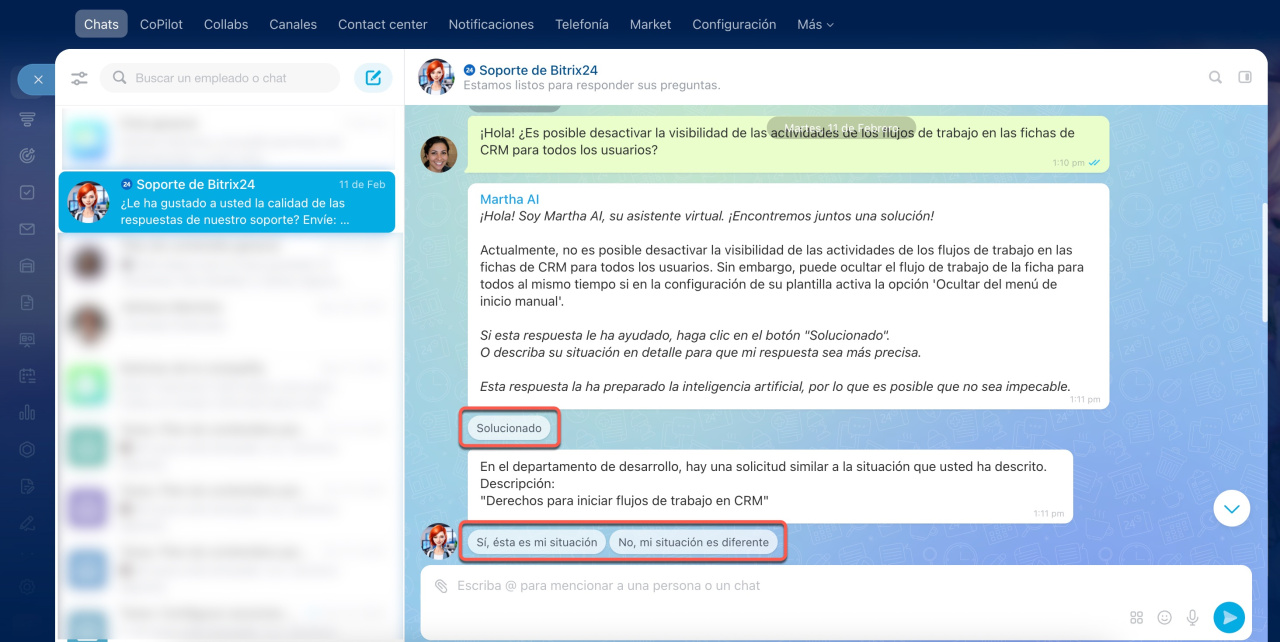Go to the Canales tab

[x=293, y=24]
